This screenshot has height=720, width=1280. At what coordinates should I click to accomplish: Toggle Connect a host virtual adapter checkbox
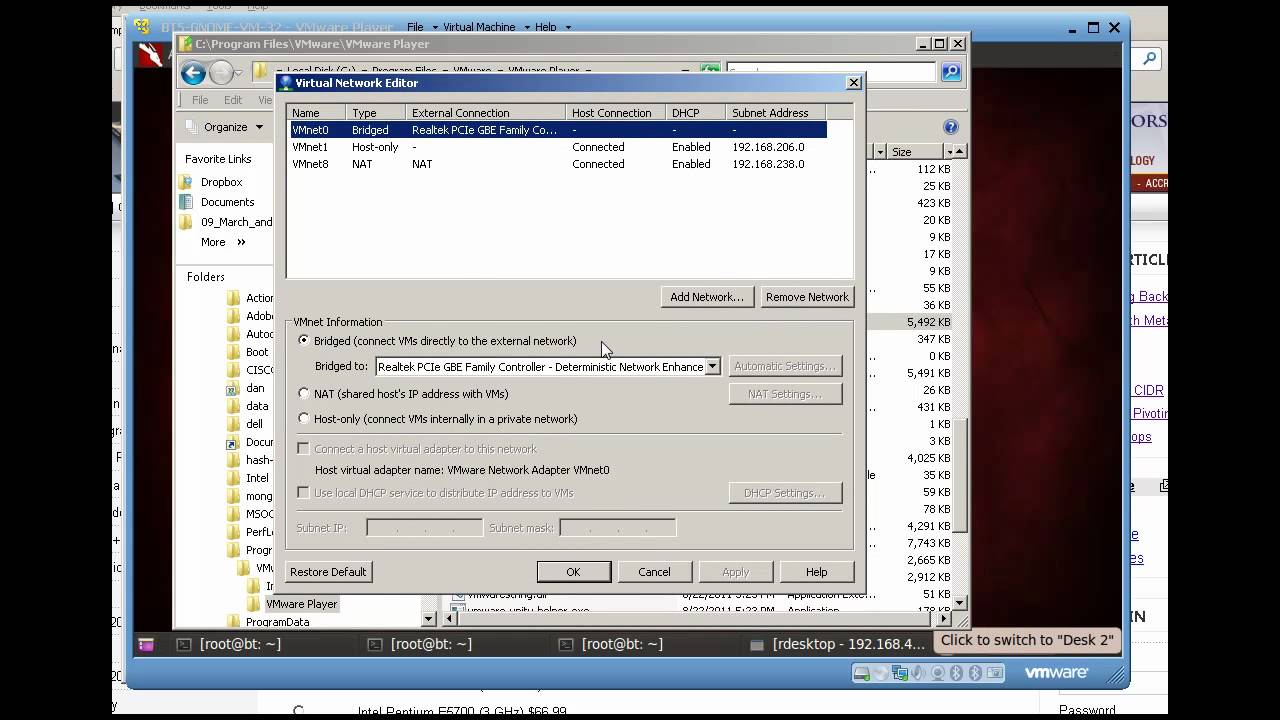(x=303, y=449)
